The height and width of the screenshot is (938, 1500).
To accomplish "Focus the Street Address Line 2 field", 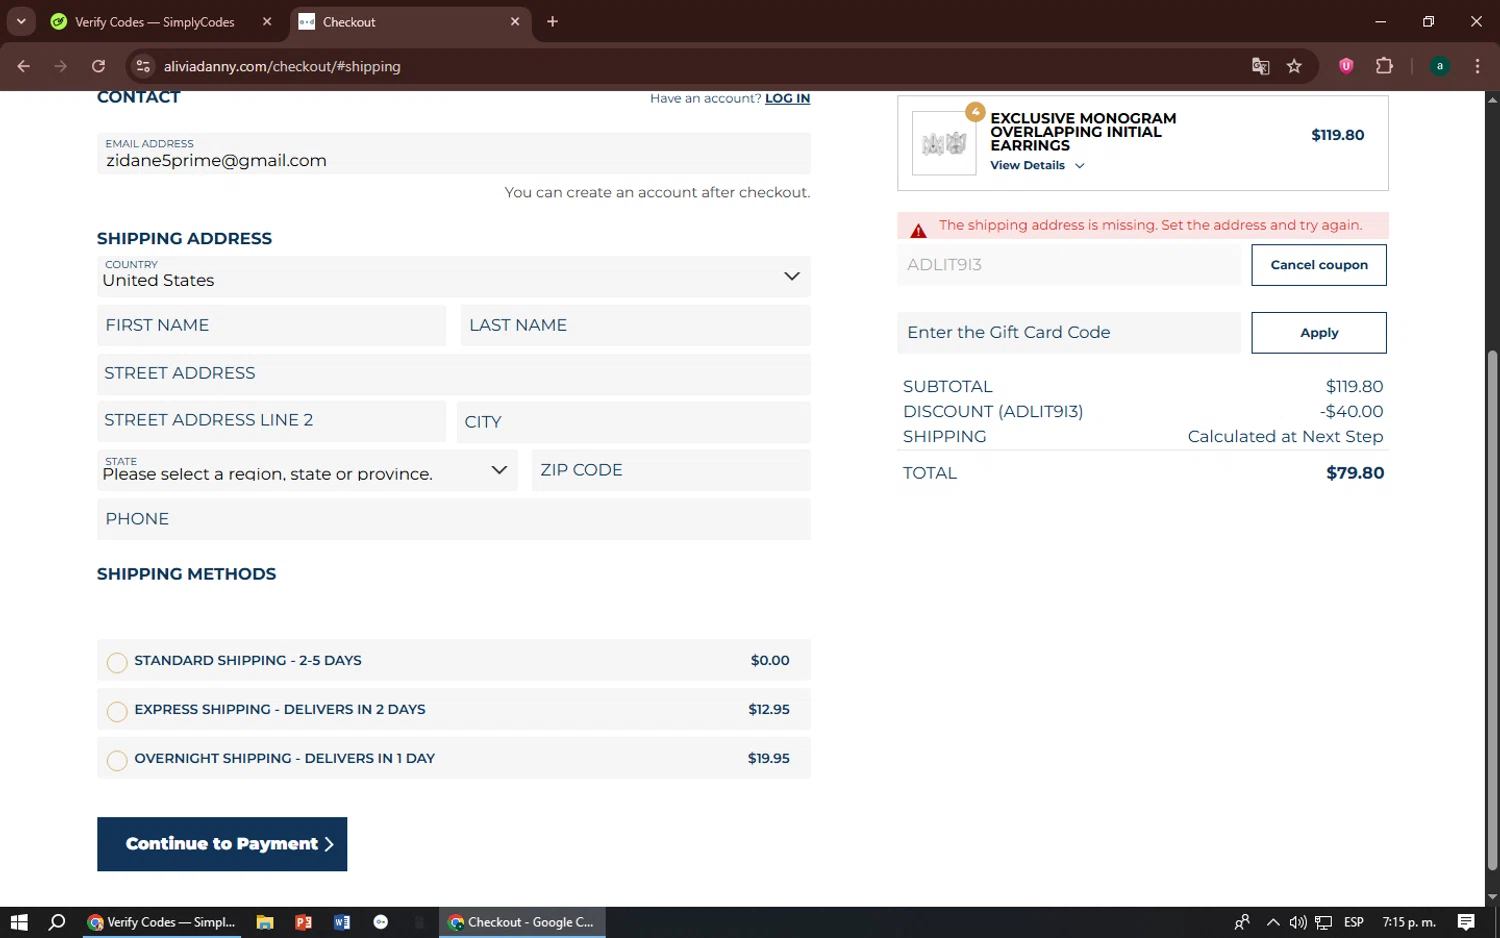I will click(x=271, y=421).
